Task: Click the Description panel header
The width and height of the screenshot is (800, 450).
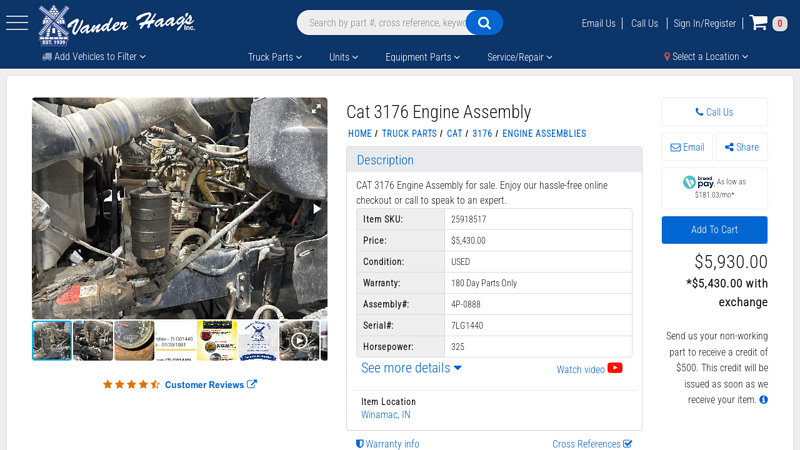Action: click(494, 160)
